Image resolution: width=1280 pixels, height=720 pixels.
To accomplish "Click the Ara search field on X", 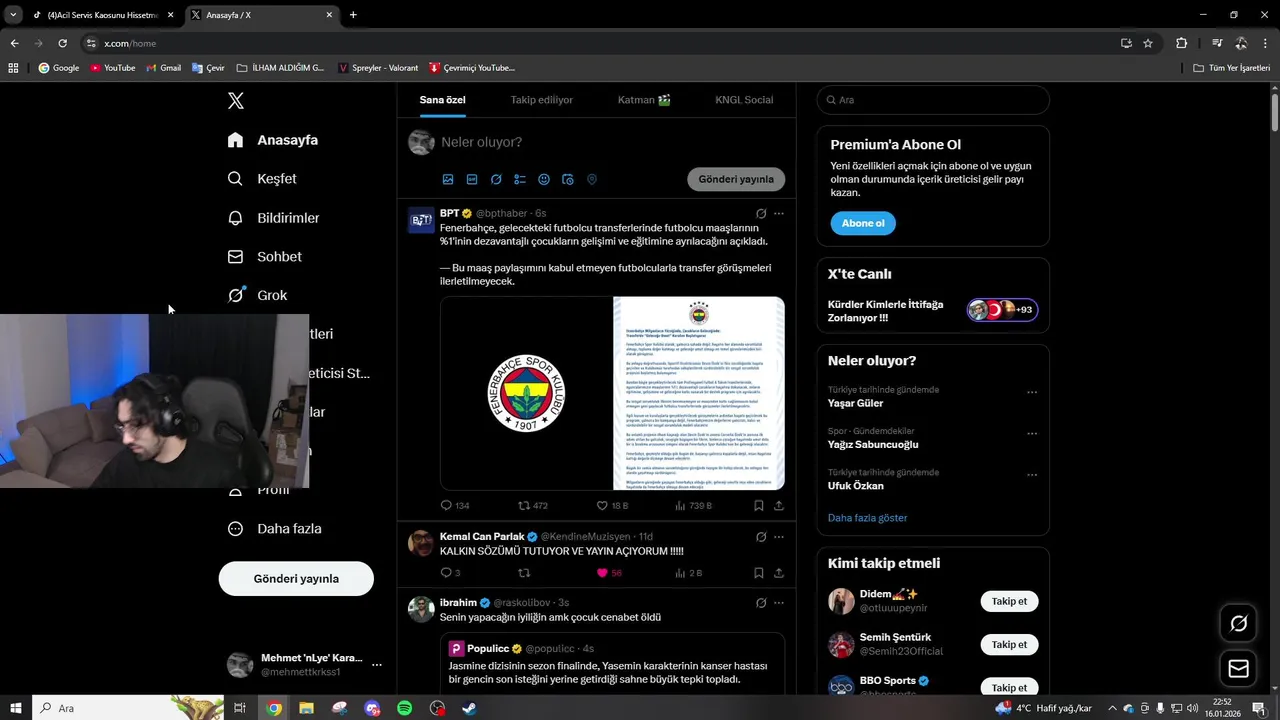I will tap(933, 100).
